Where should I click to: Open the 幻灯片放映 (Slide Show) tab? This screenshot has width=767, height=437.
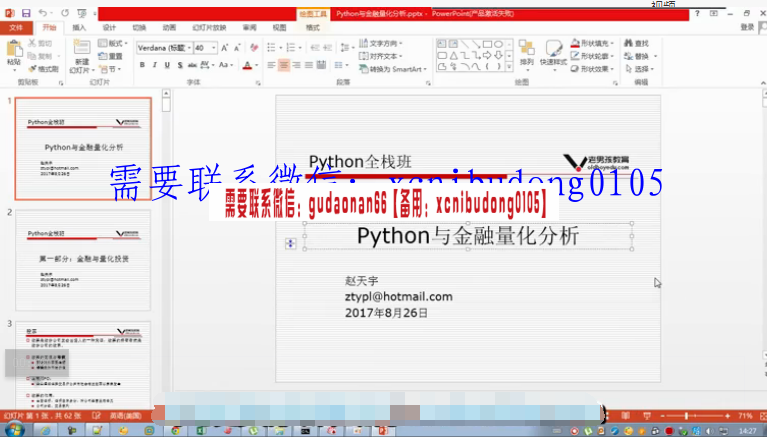[209, 27]
